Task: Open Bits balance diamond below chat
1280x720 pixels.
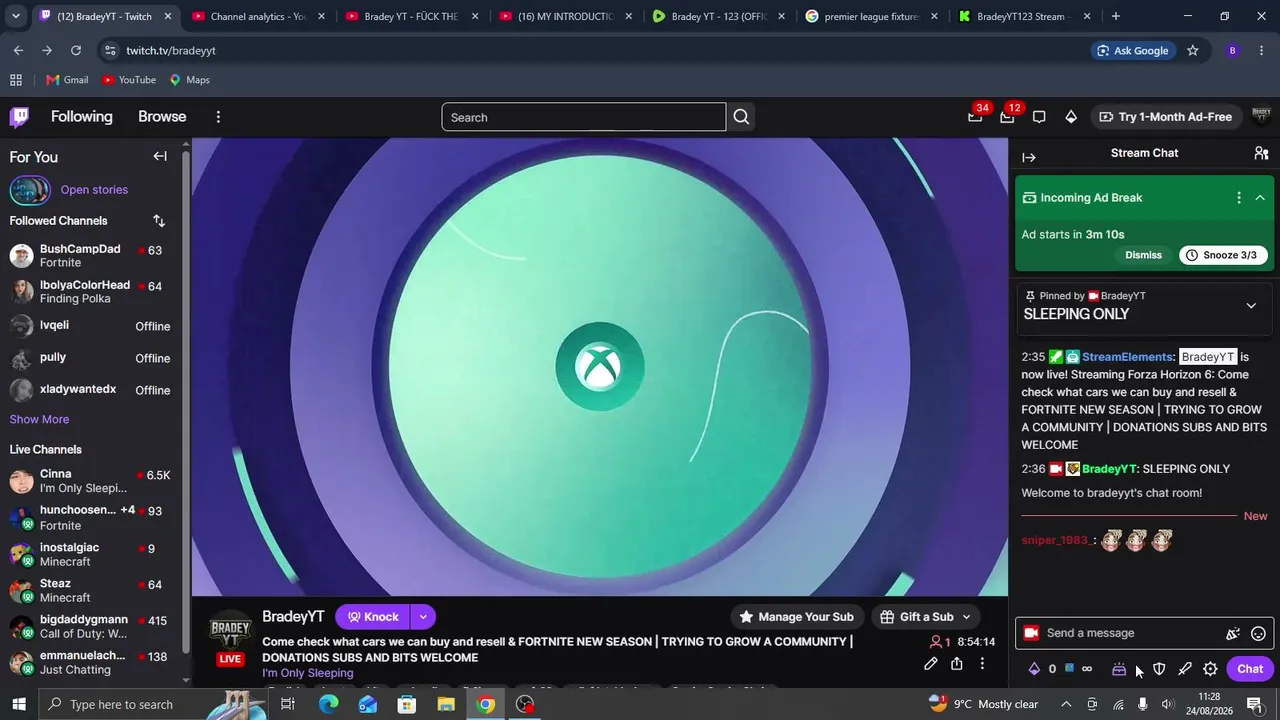Action: [1034, 669]
